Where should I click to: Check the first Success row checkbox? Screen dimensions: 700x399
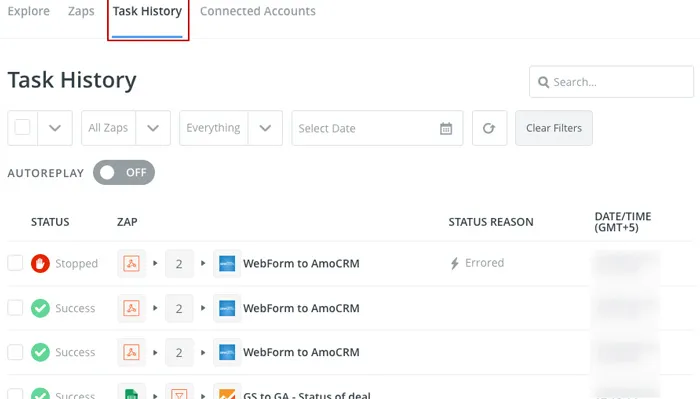15,308
